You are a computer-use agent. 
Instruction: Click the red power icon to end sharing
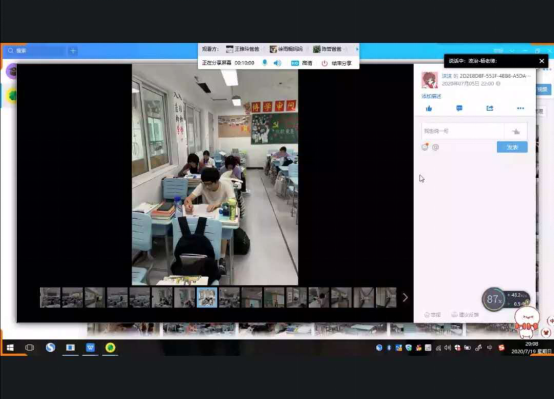point(324,63)
